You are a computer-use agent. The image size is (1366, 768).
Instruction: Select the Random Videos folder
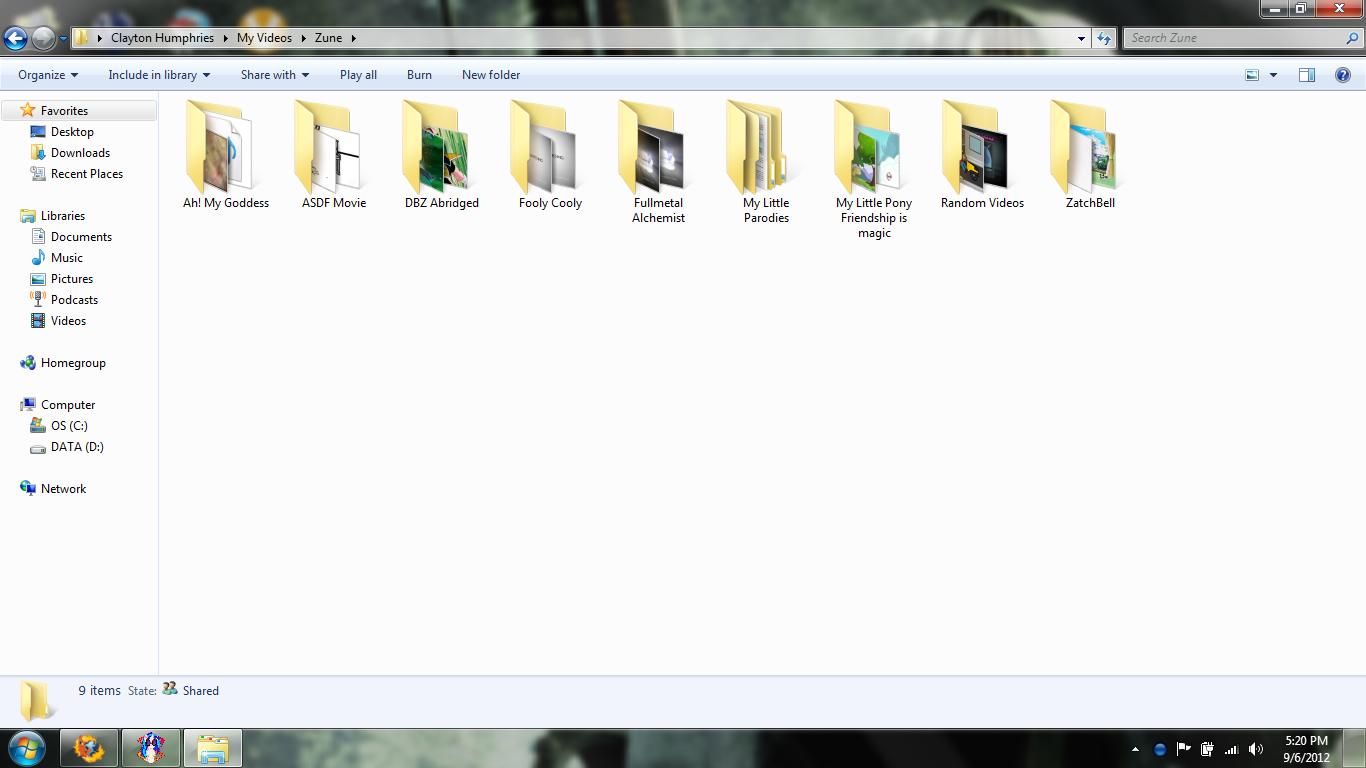click(982, 155)
